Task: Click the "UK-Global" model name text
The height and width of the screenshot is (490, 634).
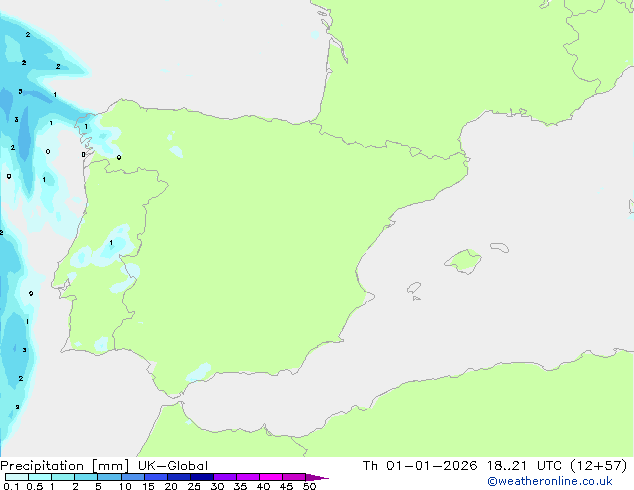Action: tap(173, 466)
